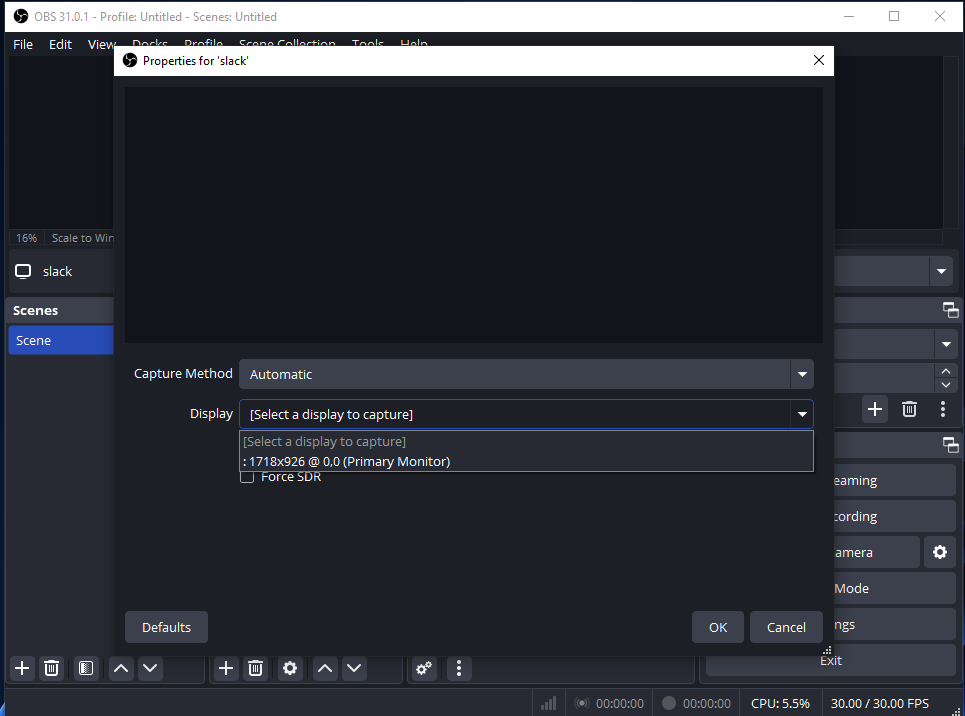965x716 pixels.
Task: Open source properties gear in Sources toolbar
Action: pyautogui.click(x=290, y=668)
